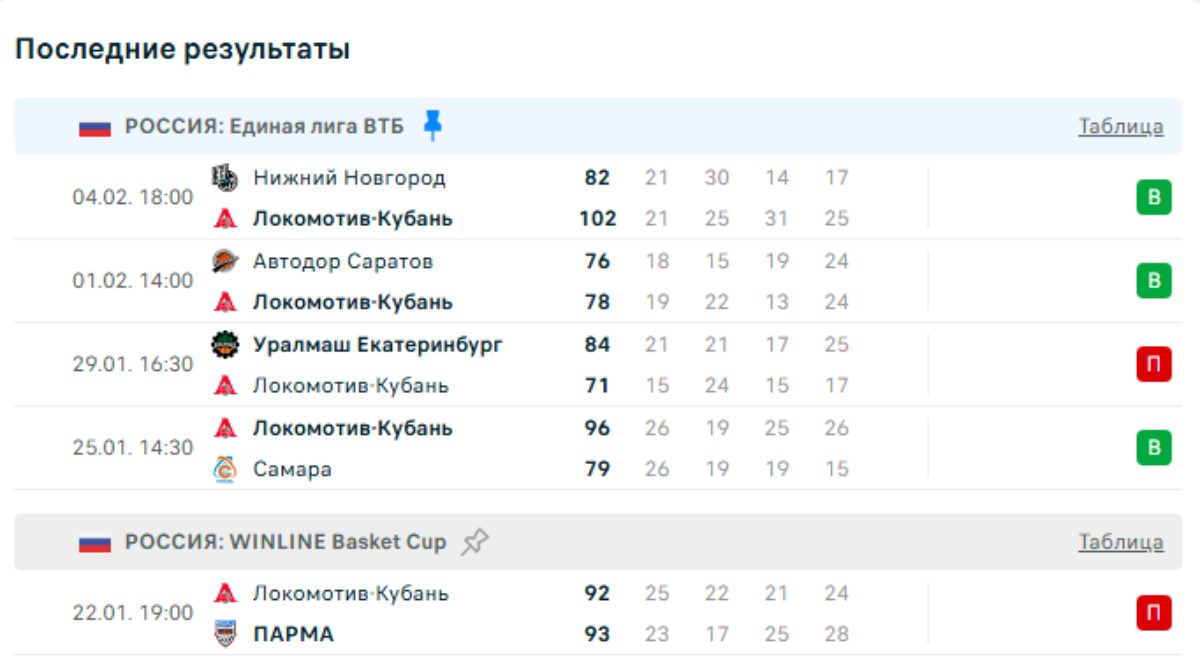Viewport: 1200px width, 672px height.
Task: Click the Самара team logo
Action: pos(225,469)
